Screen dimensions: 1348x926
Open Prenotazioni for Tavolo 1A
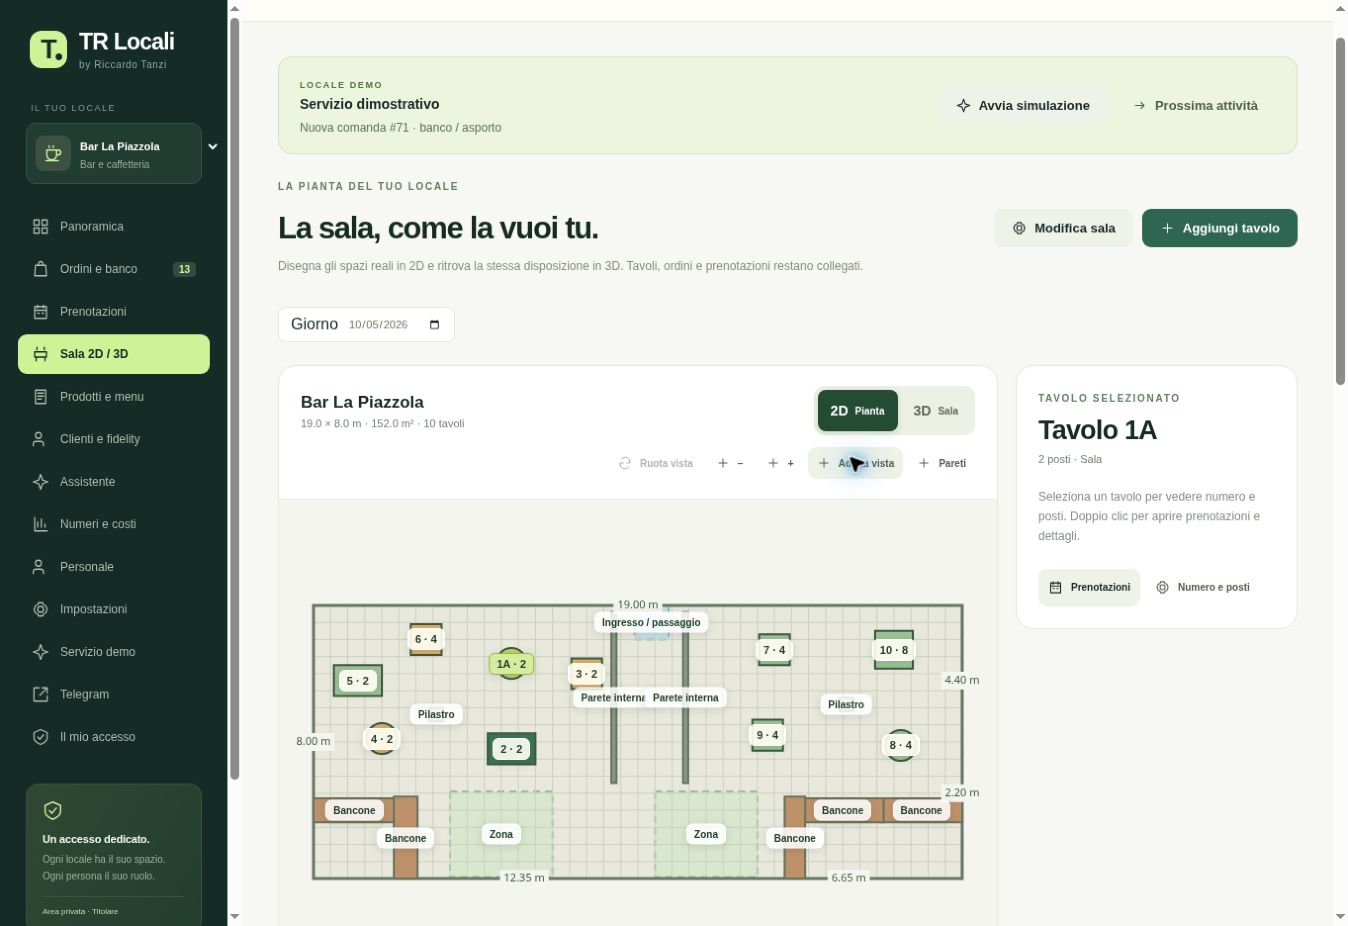[x=1089, y=587]
